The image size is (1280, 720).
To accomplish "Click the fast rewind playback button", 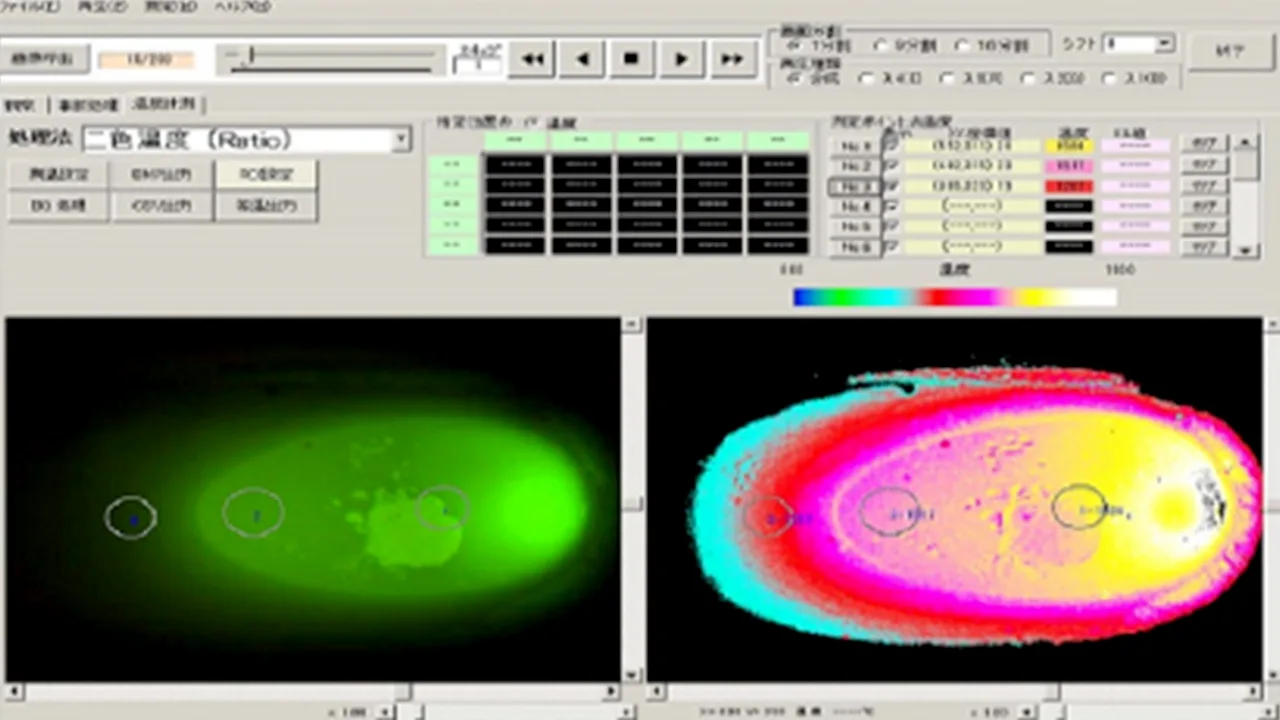I will [x=532, y=59].
